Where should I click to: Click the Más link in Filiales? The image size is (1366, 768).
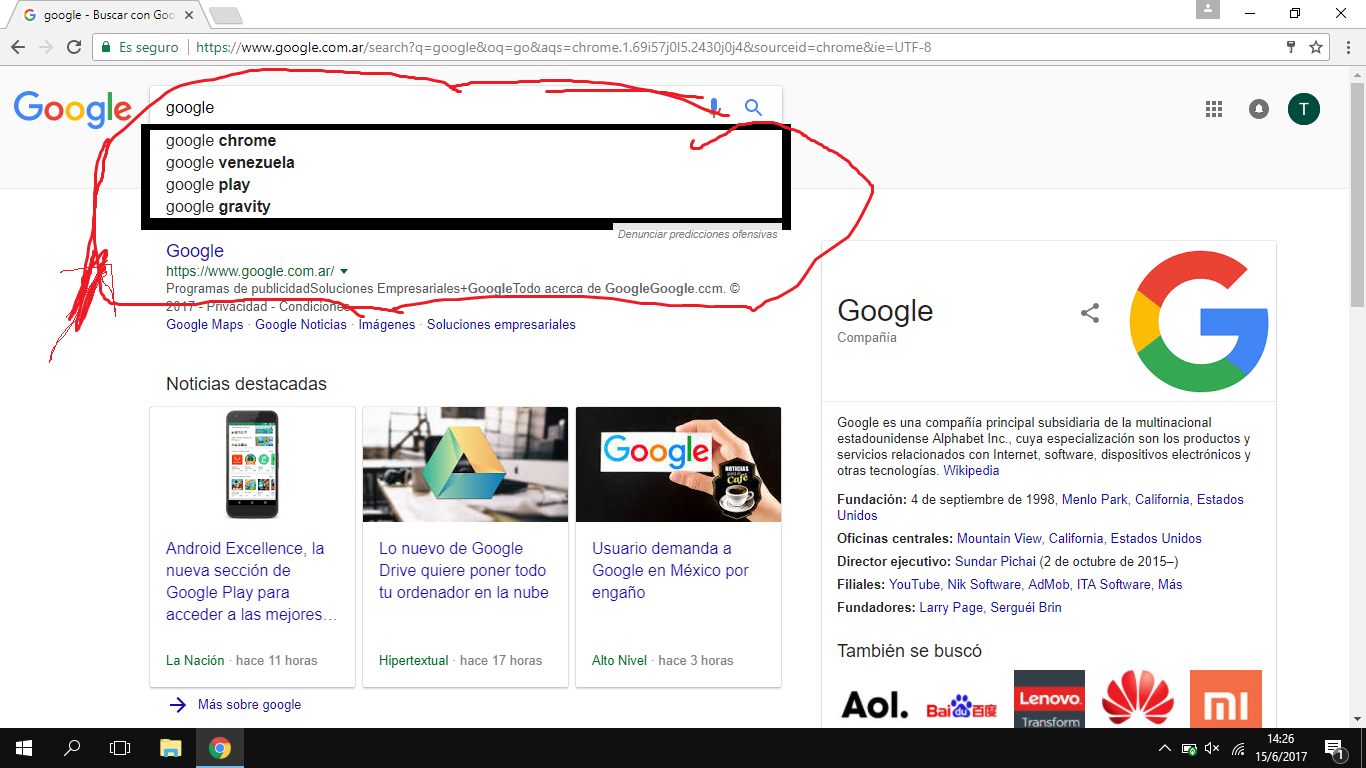pos(1170,584)
